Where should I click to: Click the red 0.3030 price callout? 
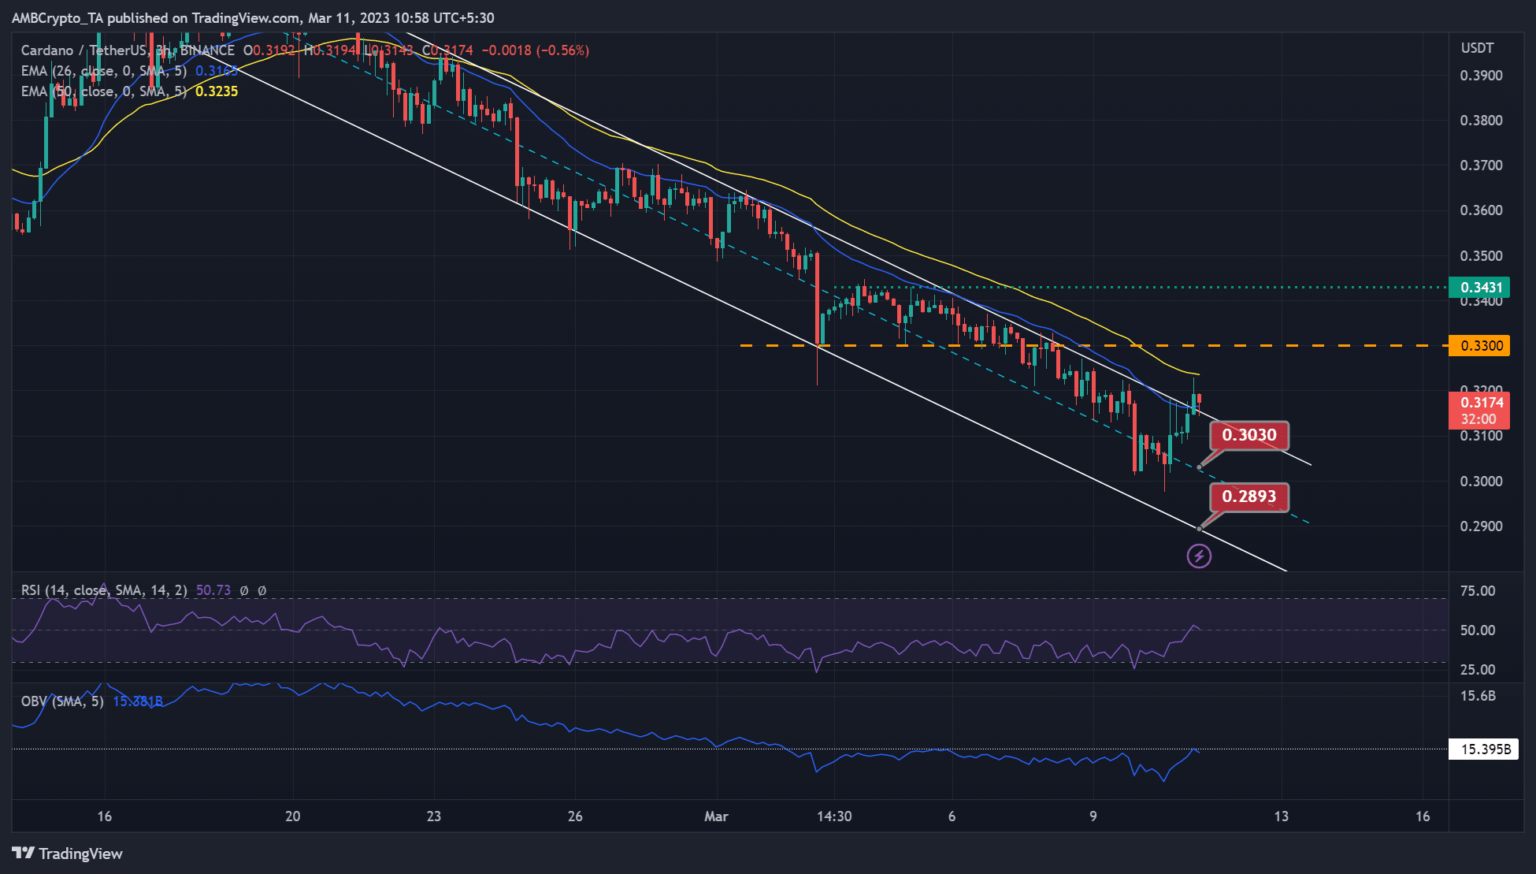[1249, 435]
